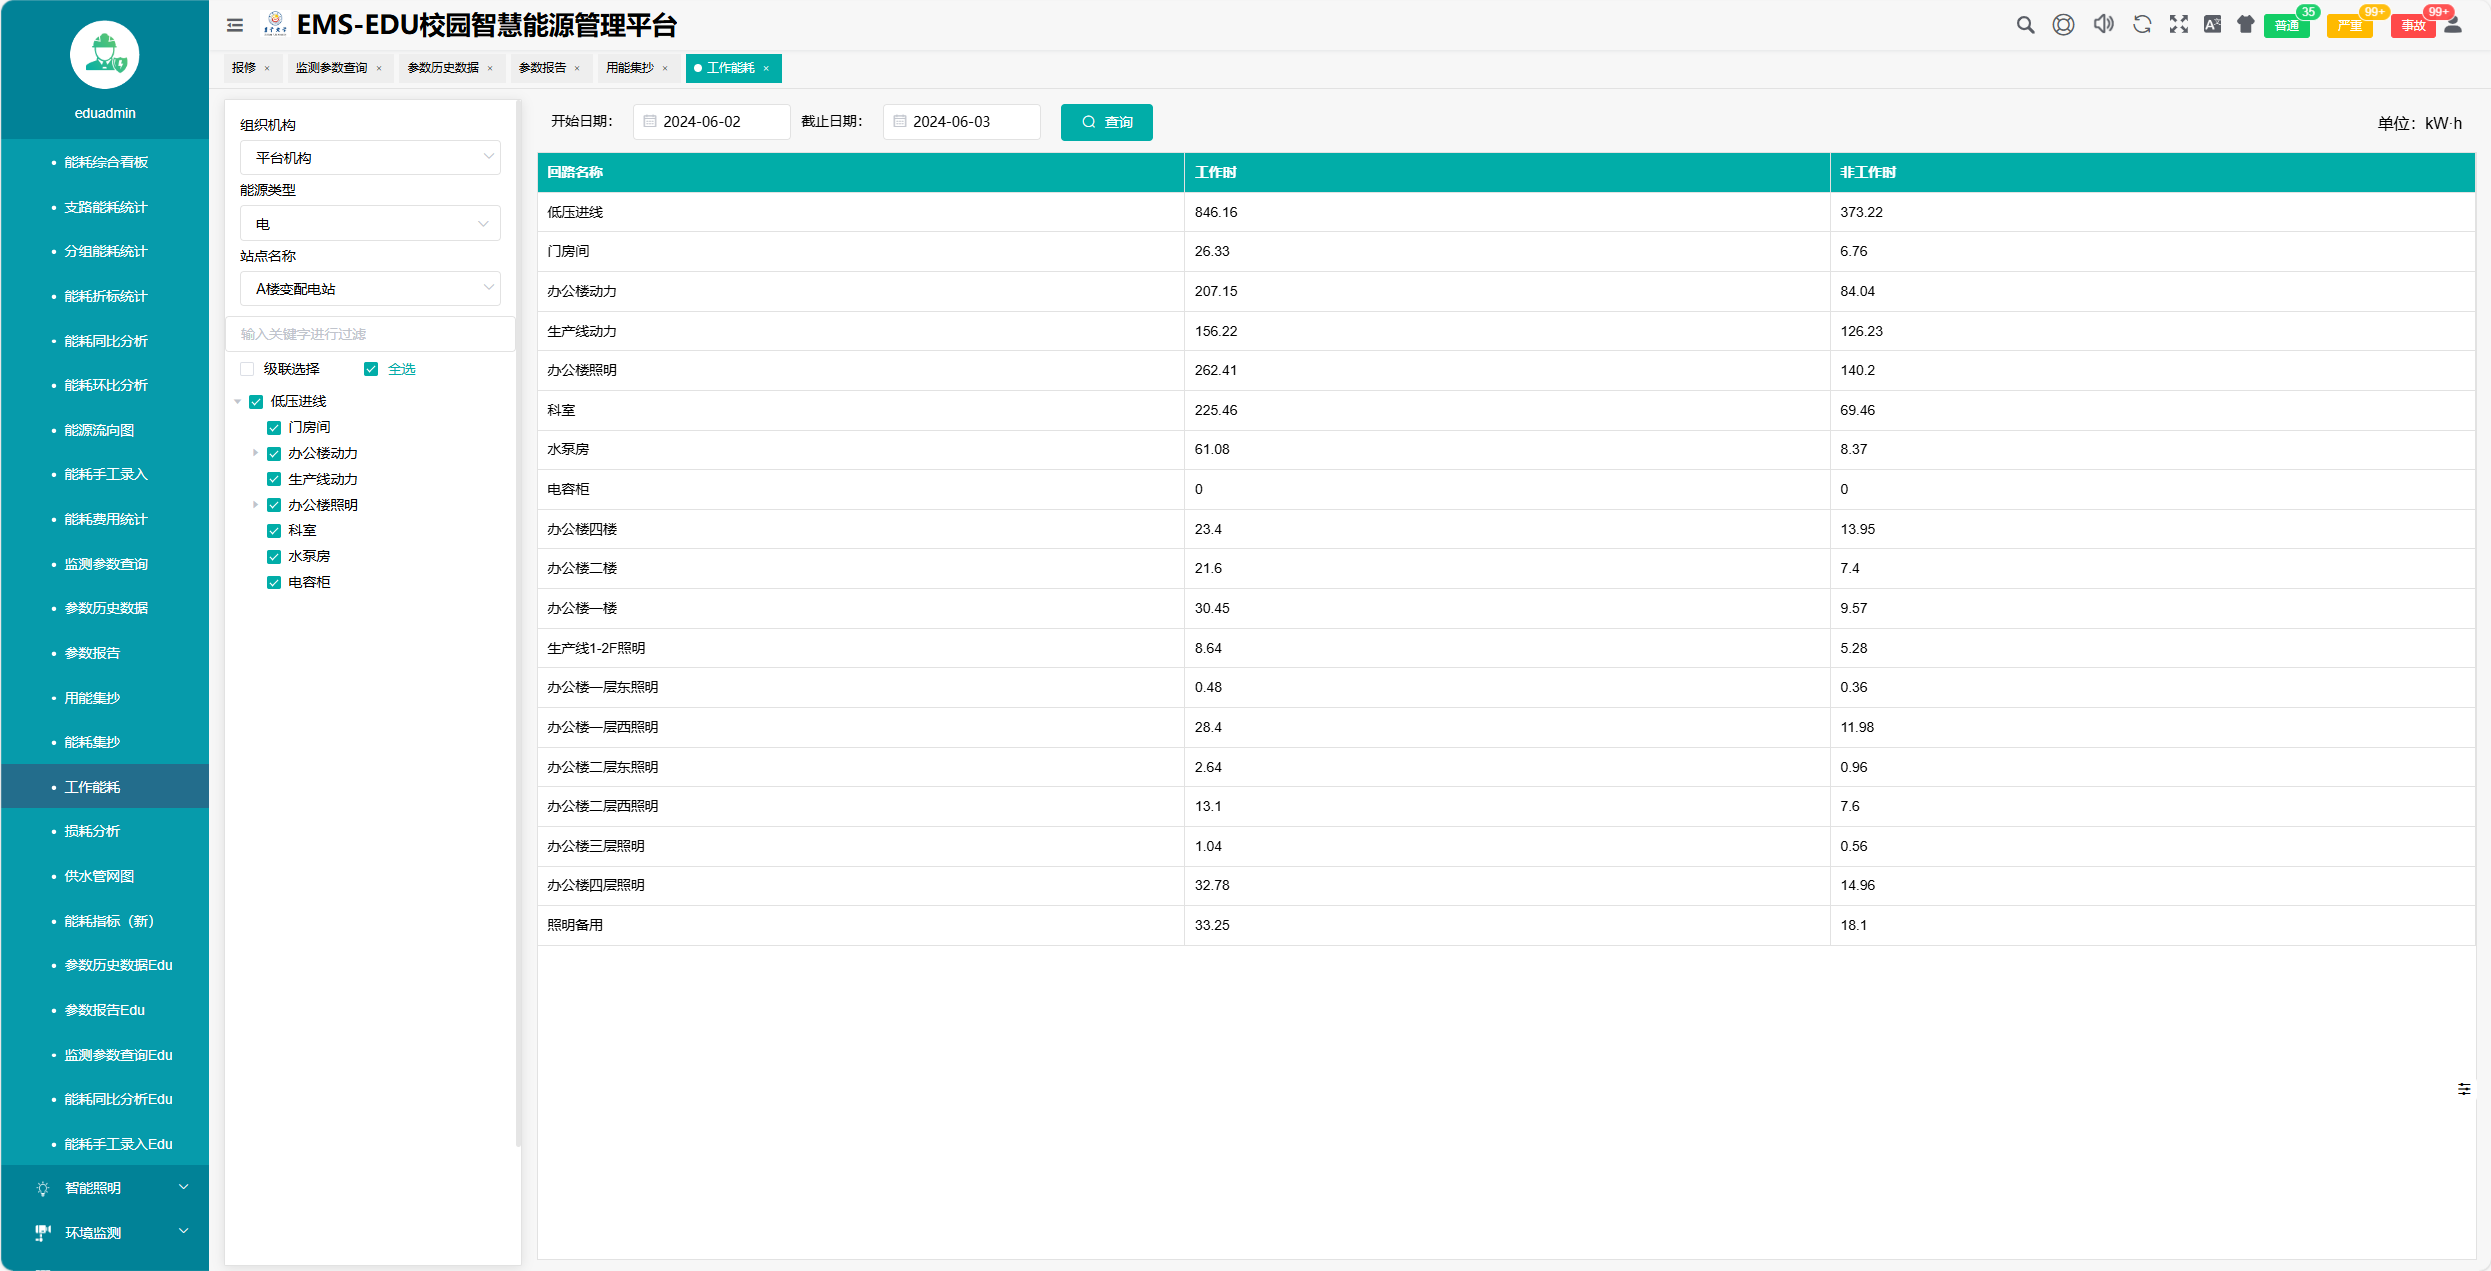Enter fullscreen with the expand arrows icon
The height and width of the screenshot is (1271, 2491).
2178,25
